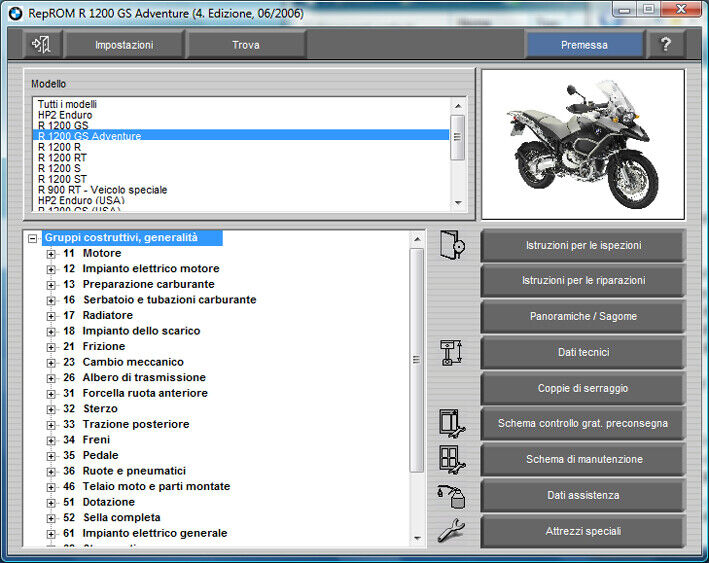709x563 pixels.
Task: Click the piston technical data icon
Action: pyautogui.click(x=452, y=353)
